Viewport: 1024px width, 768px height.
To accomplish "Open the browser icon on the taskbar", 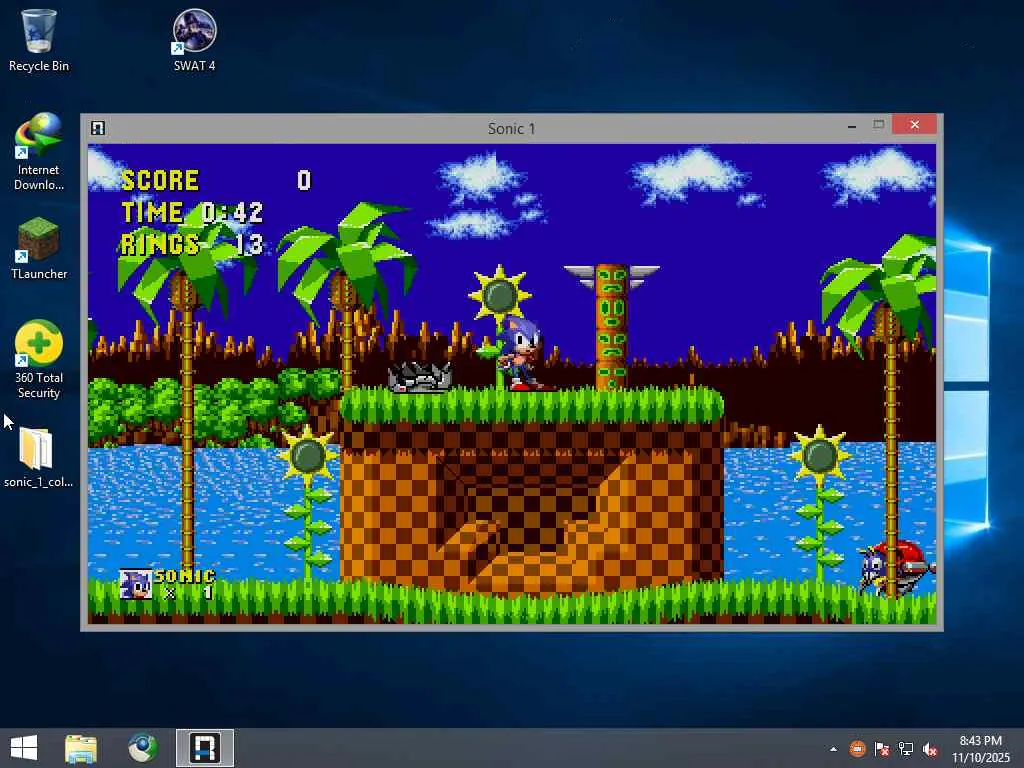I will (x=142, y=748).
